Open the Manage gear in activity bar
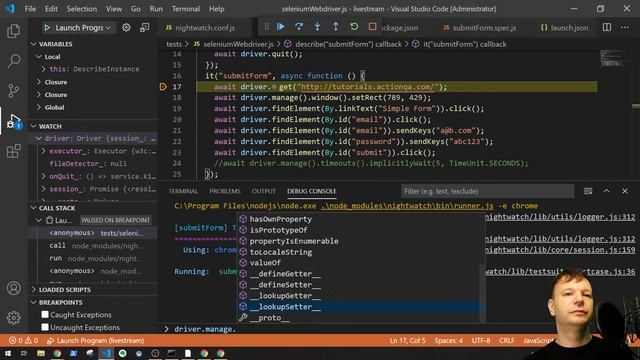640x360 pixels. click(13, 318)
